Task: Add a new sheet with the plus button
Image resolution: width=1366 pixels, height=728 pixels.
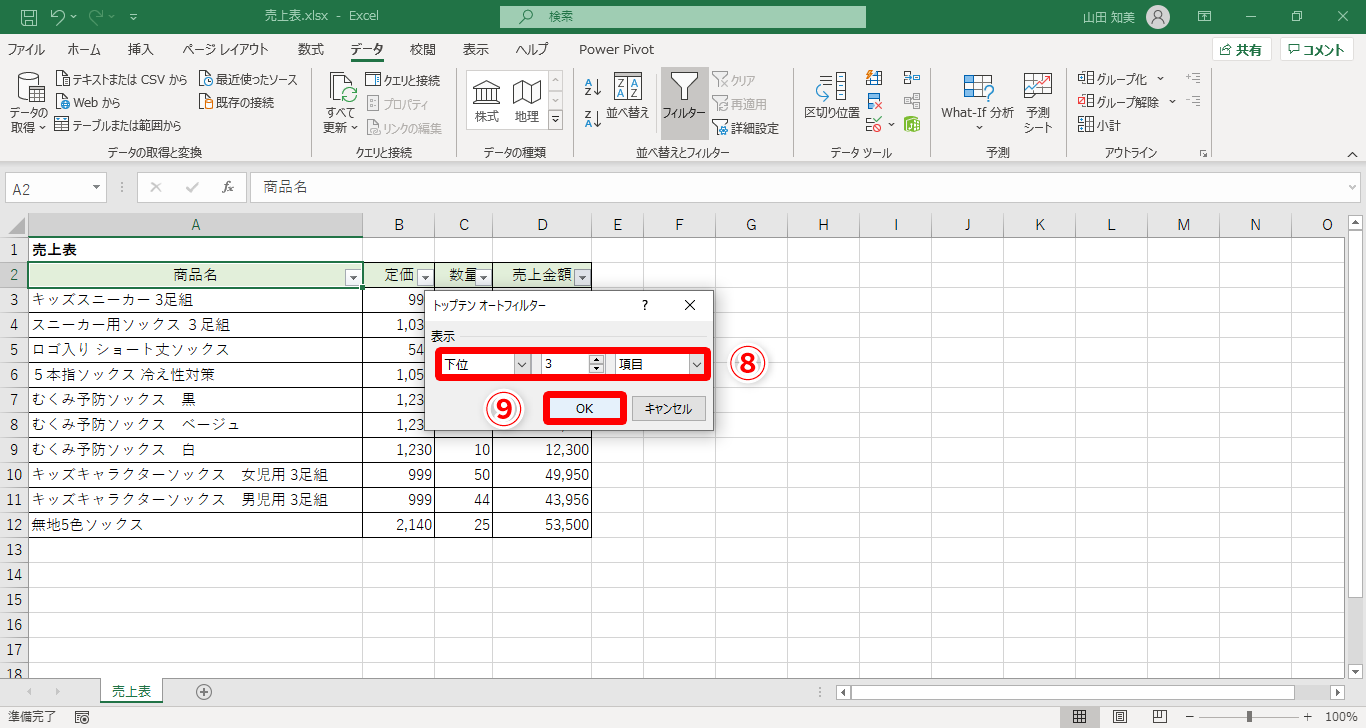Action: coord(204,691)
